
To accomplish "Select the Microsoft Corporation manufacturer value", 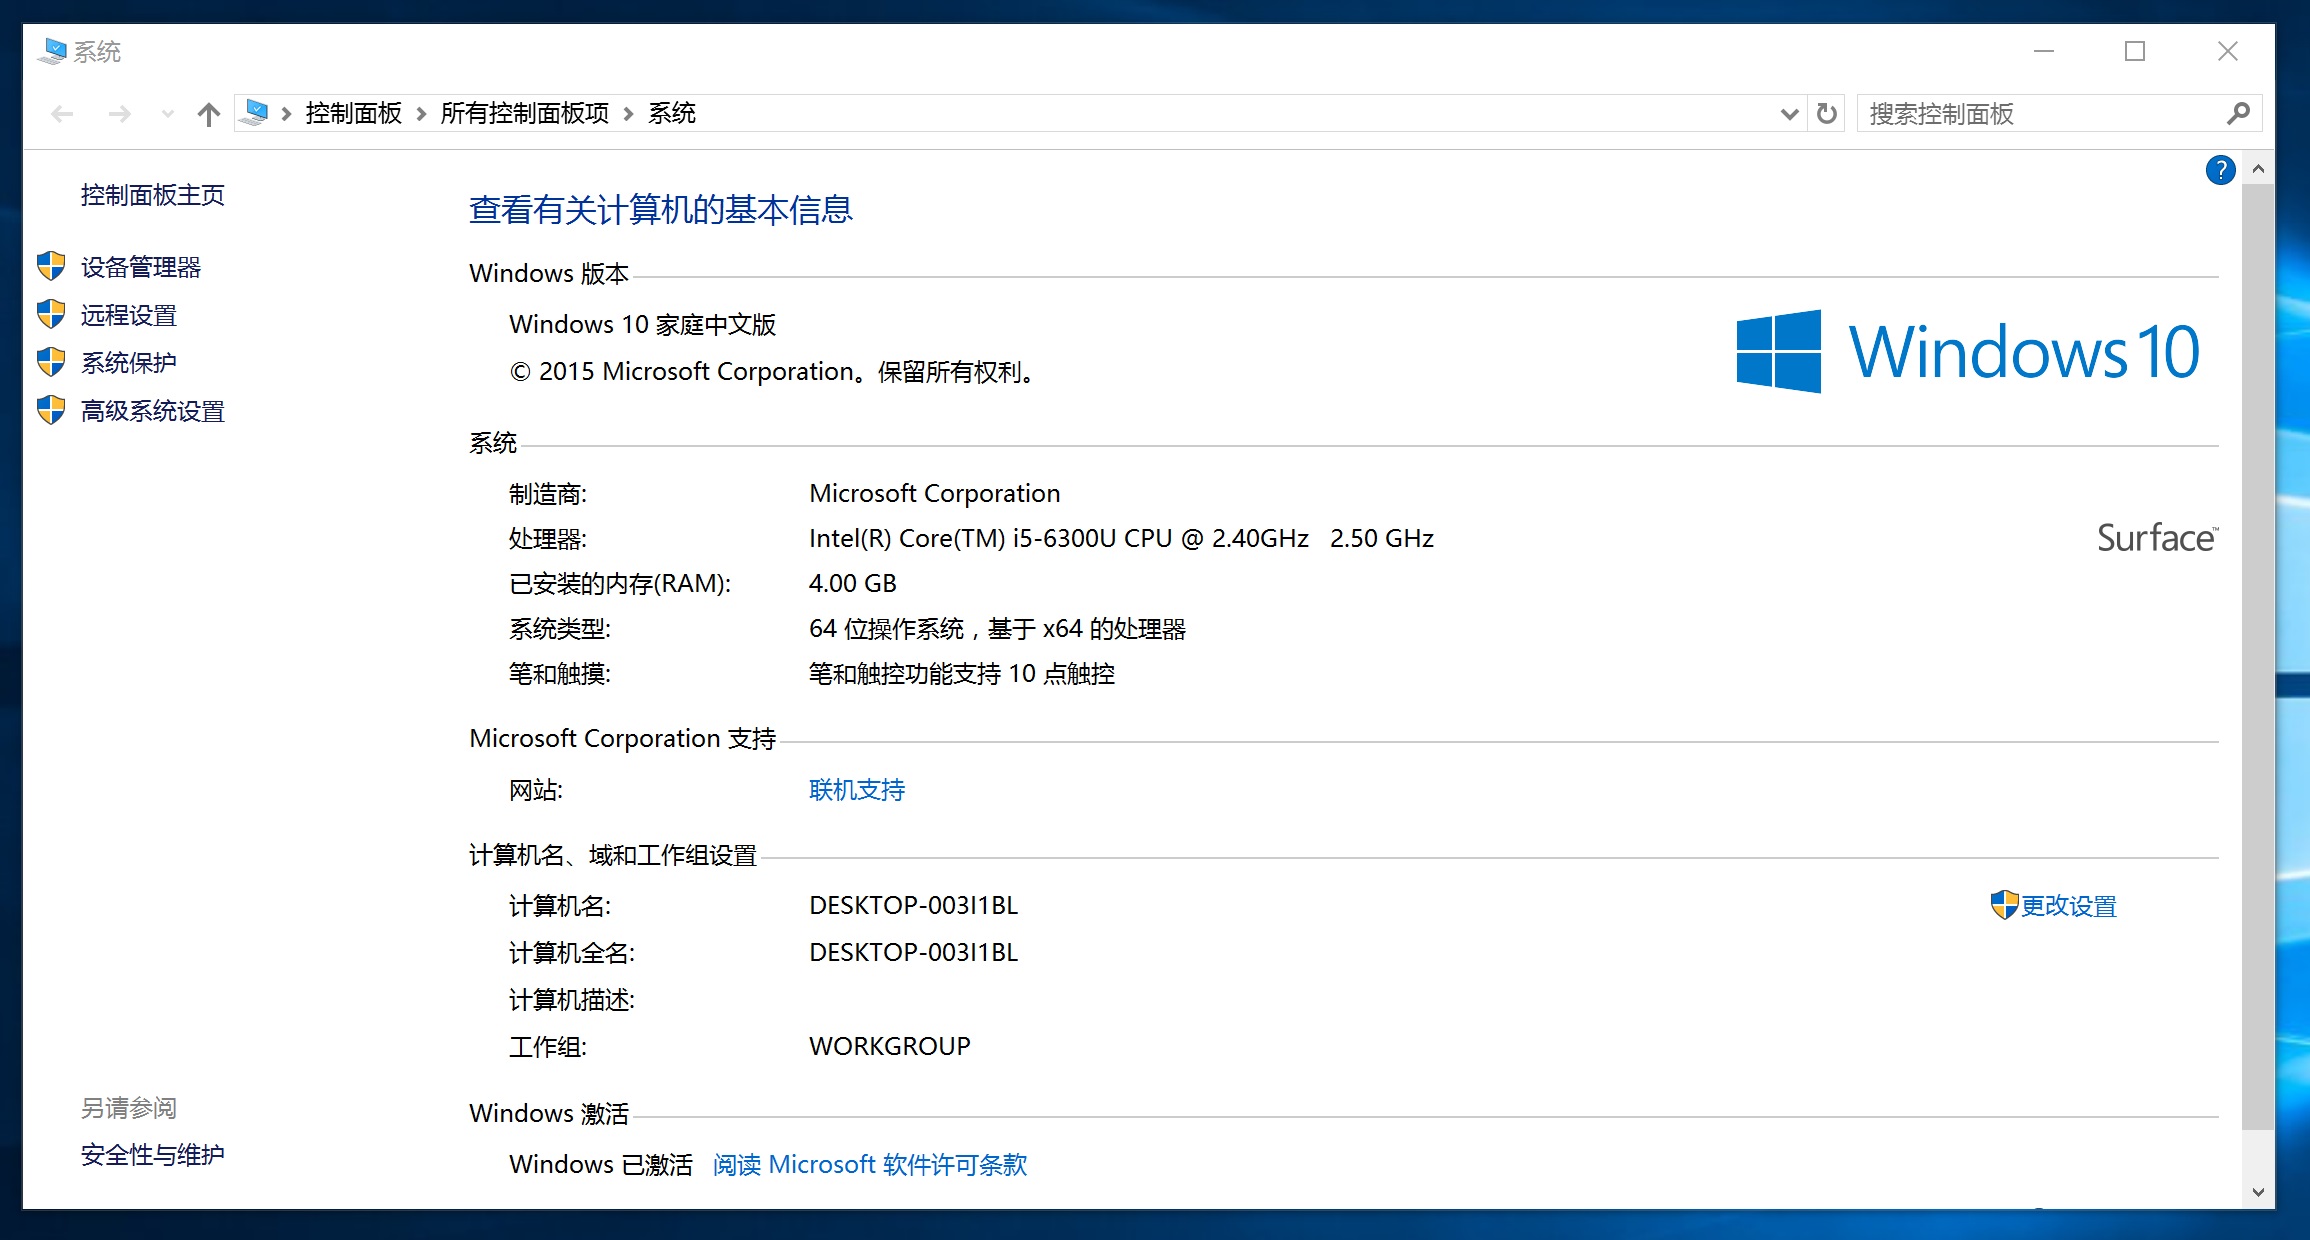I will [934, 494].
